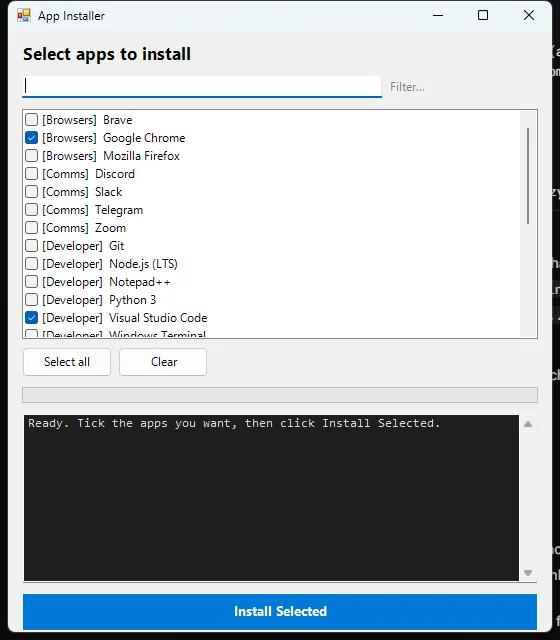Start installation with Install Selected

click(x=280, y=611)
